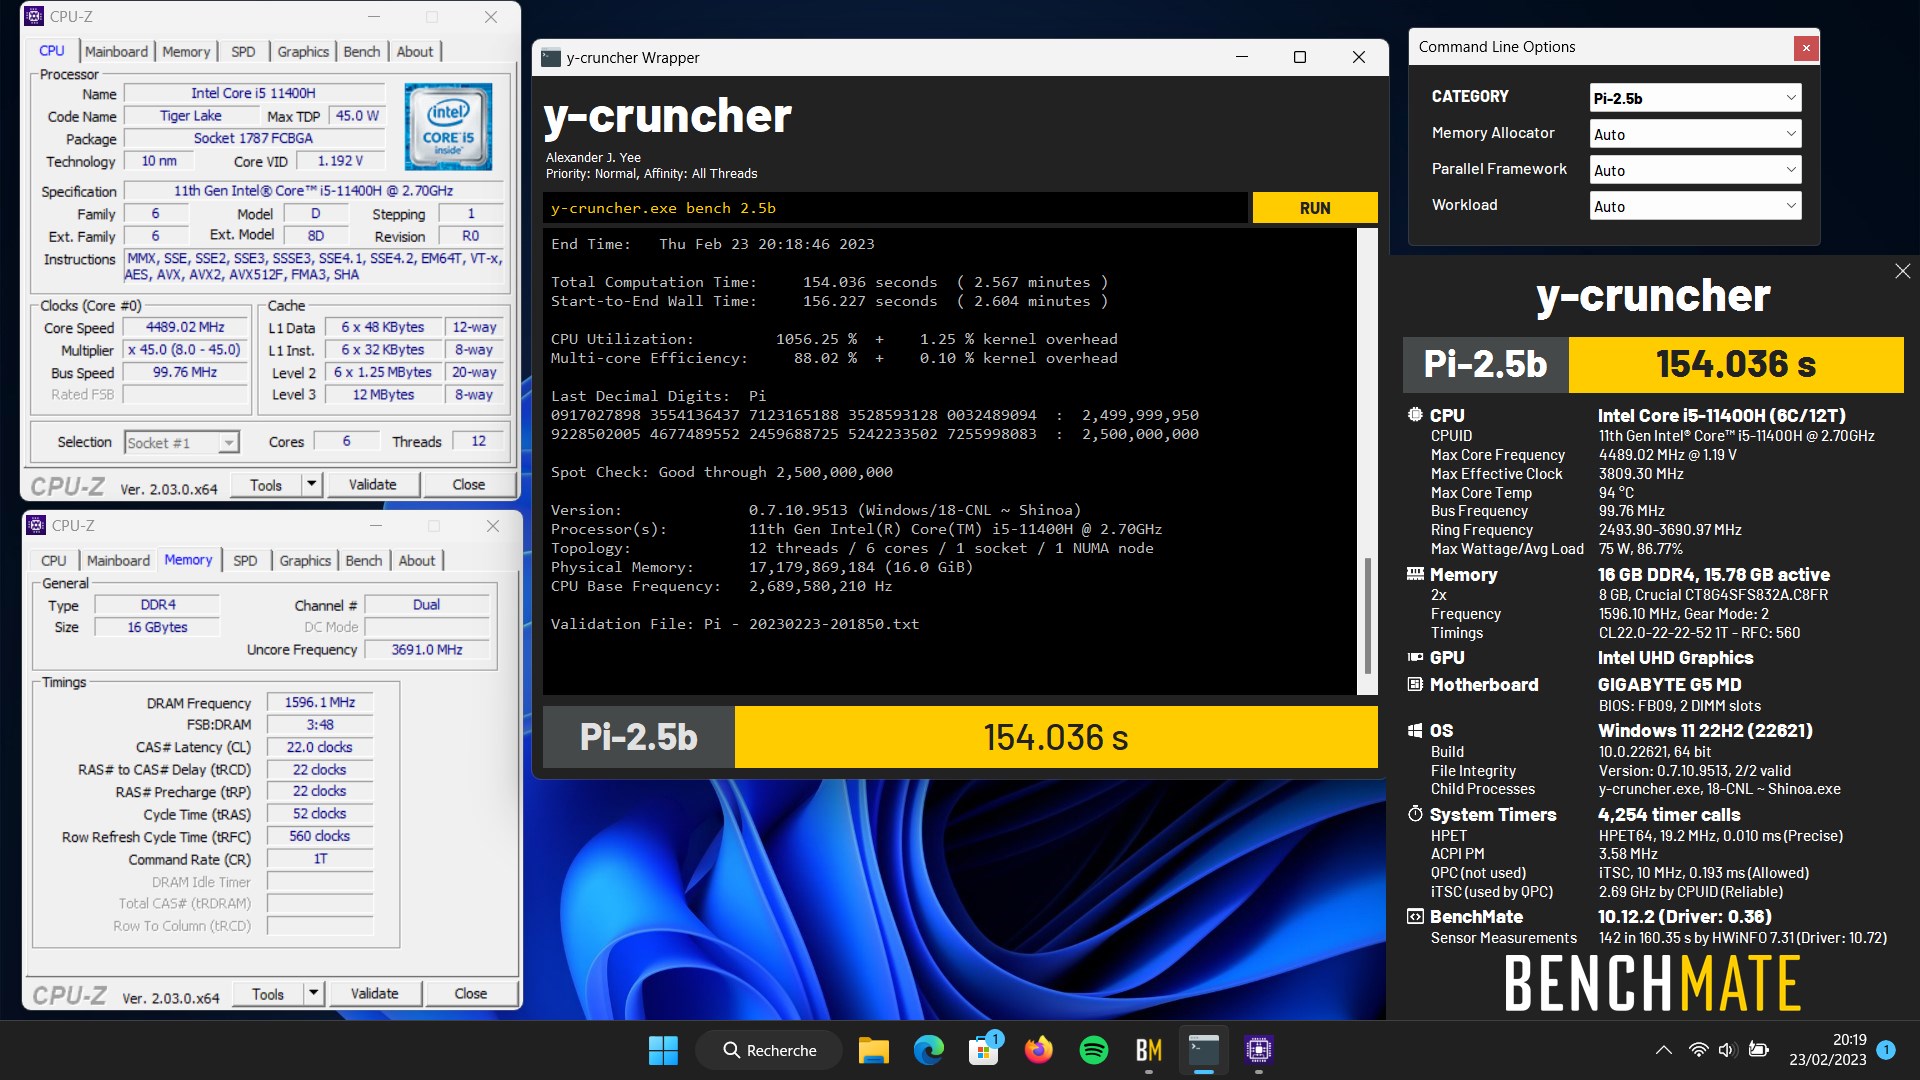The height and width of the screenshot is (1080, 1920).
Task: Click the GPU icon in result panel
Action: [x=1415, y=657]
